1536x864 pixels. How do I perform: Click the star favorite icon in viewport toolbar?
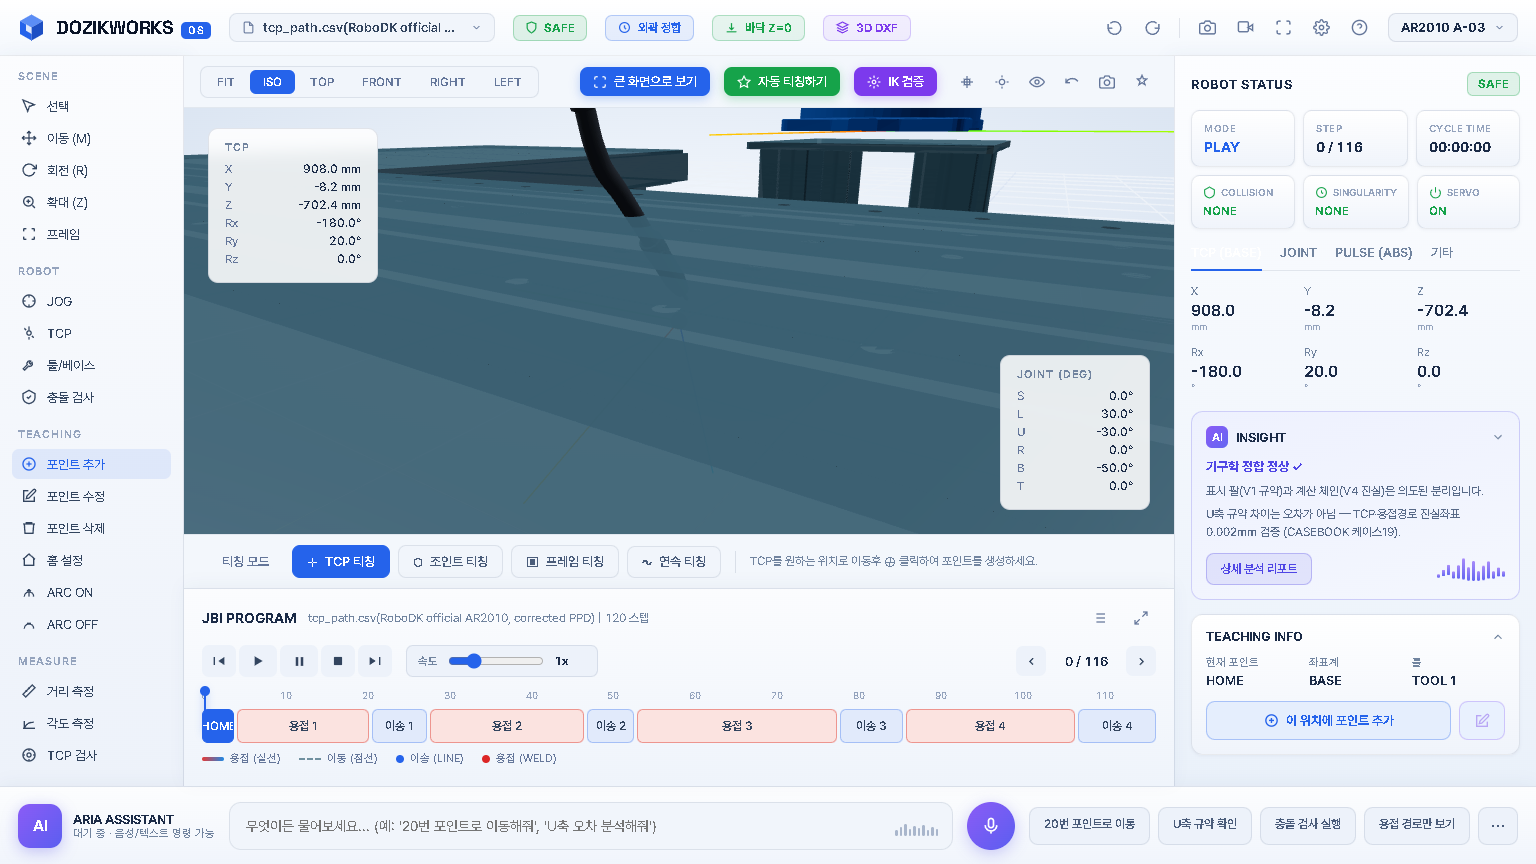tap(1142, 82)
